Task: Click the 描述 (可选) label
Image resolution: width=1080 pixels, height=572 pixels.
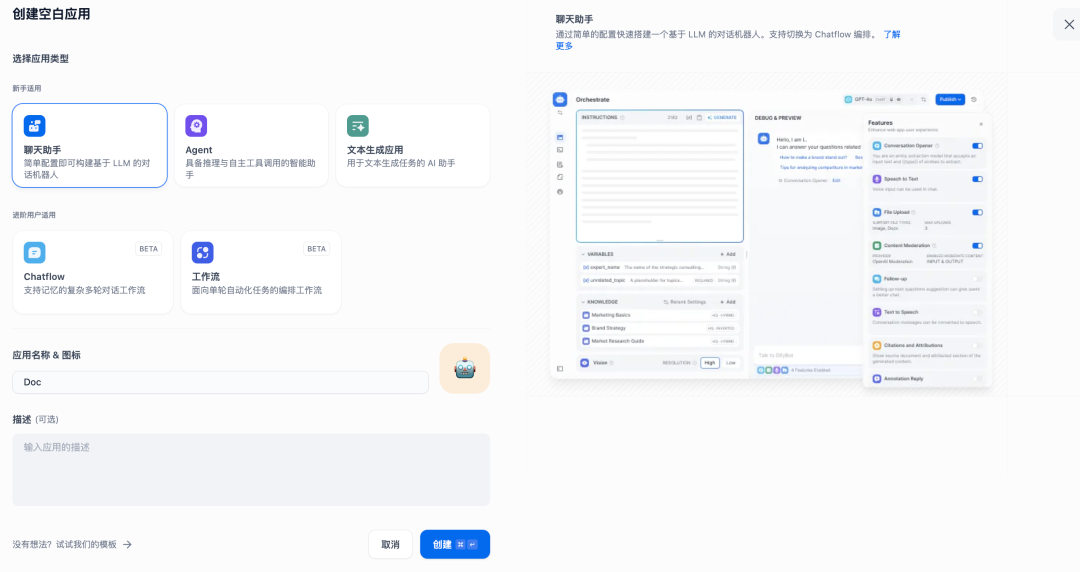Action: pyautogui.click(x=35, y=419)
